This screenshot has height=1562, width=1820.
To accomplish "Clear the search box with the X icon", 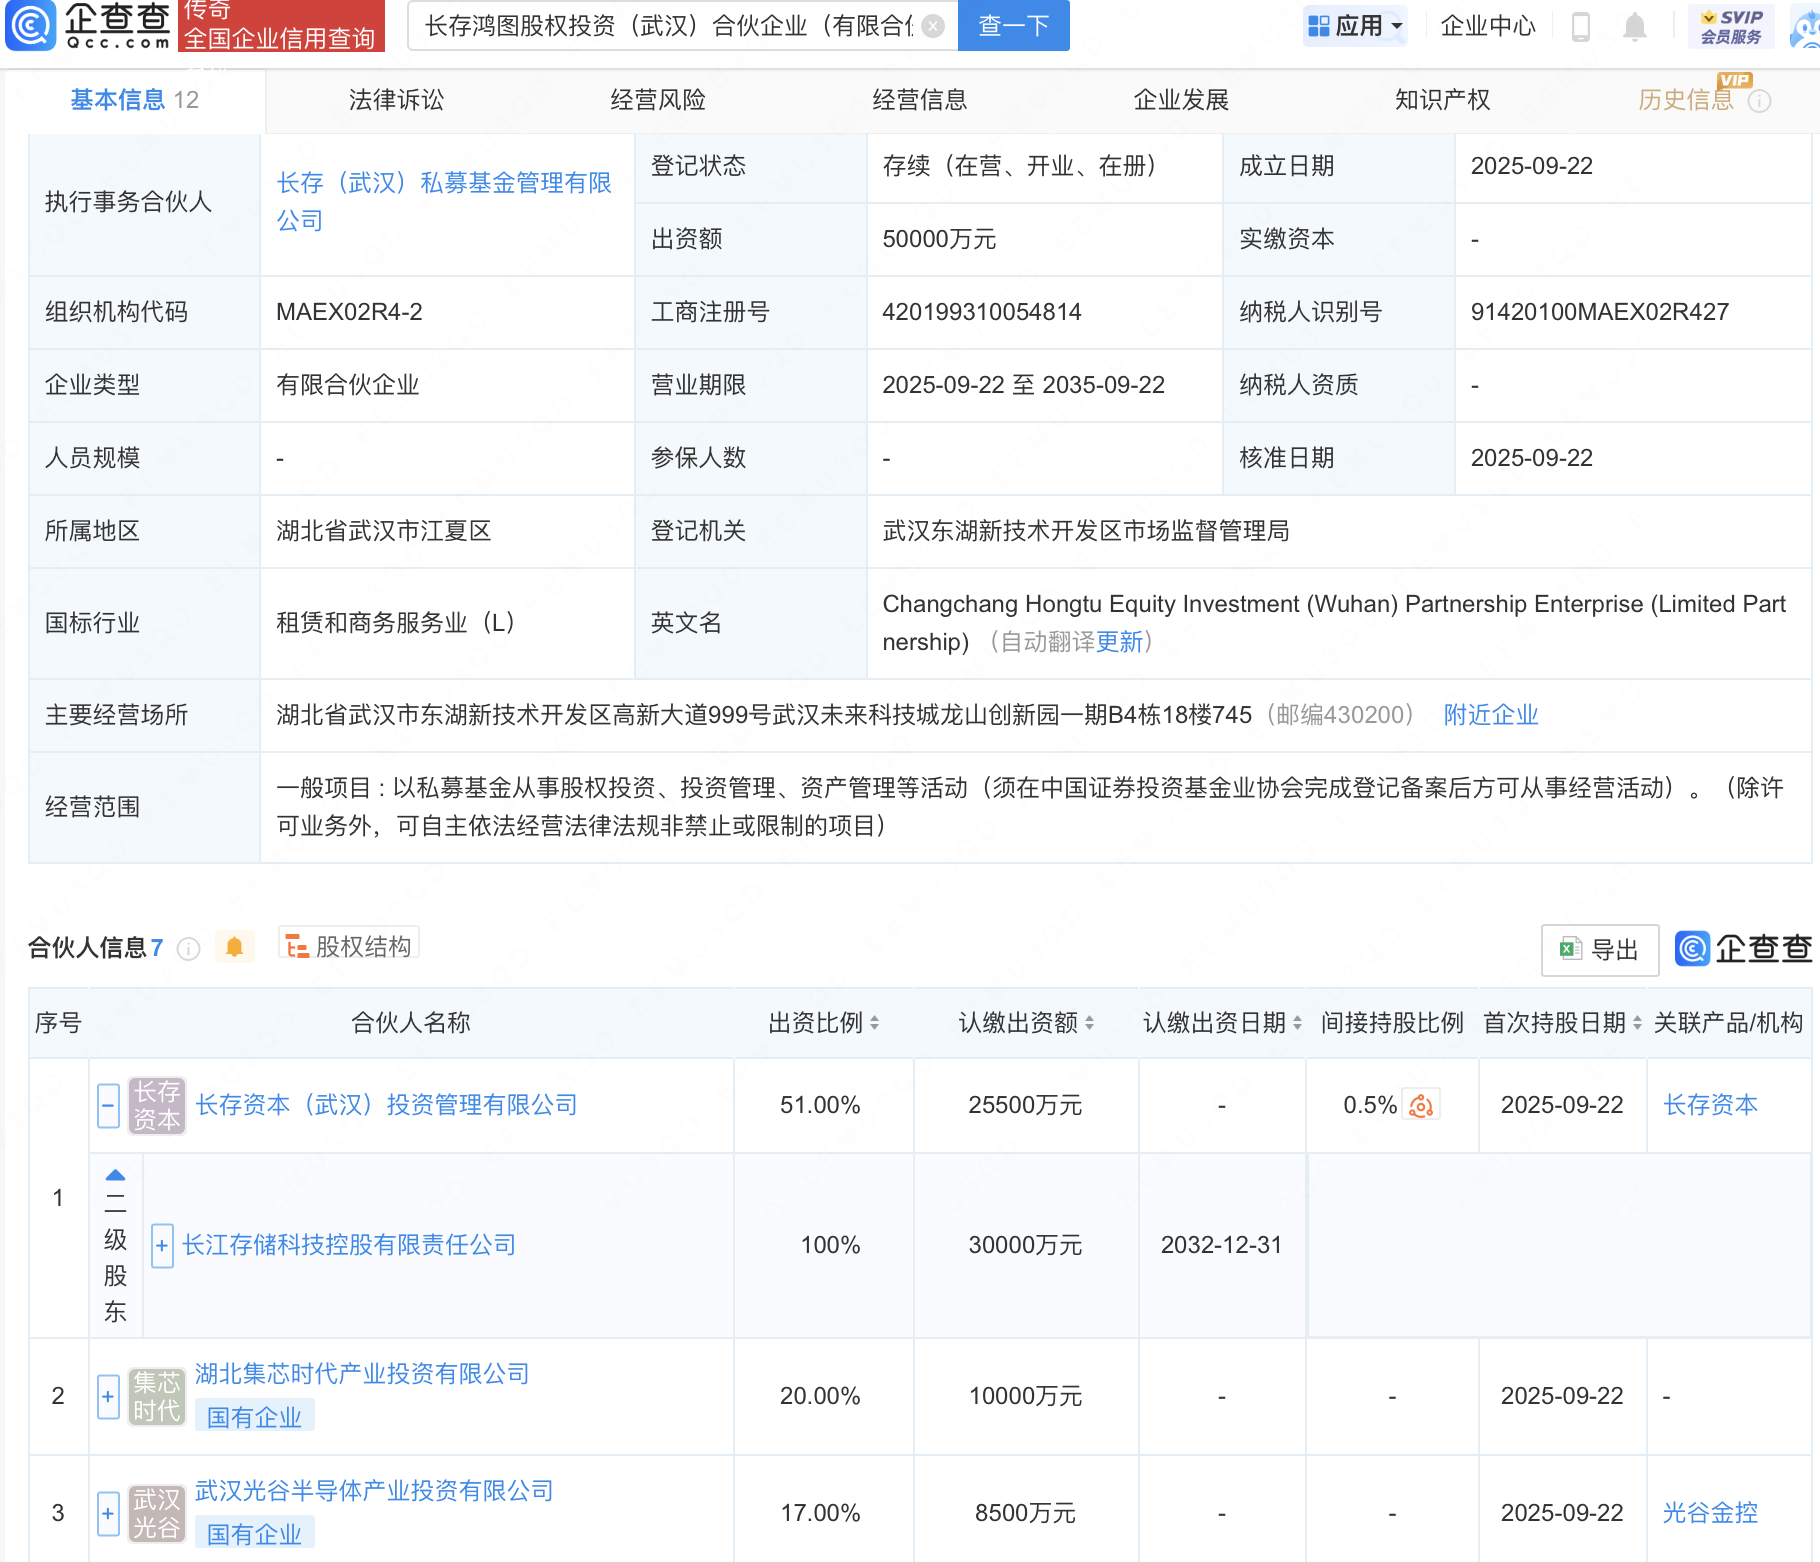I will [932, 26].
